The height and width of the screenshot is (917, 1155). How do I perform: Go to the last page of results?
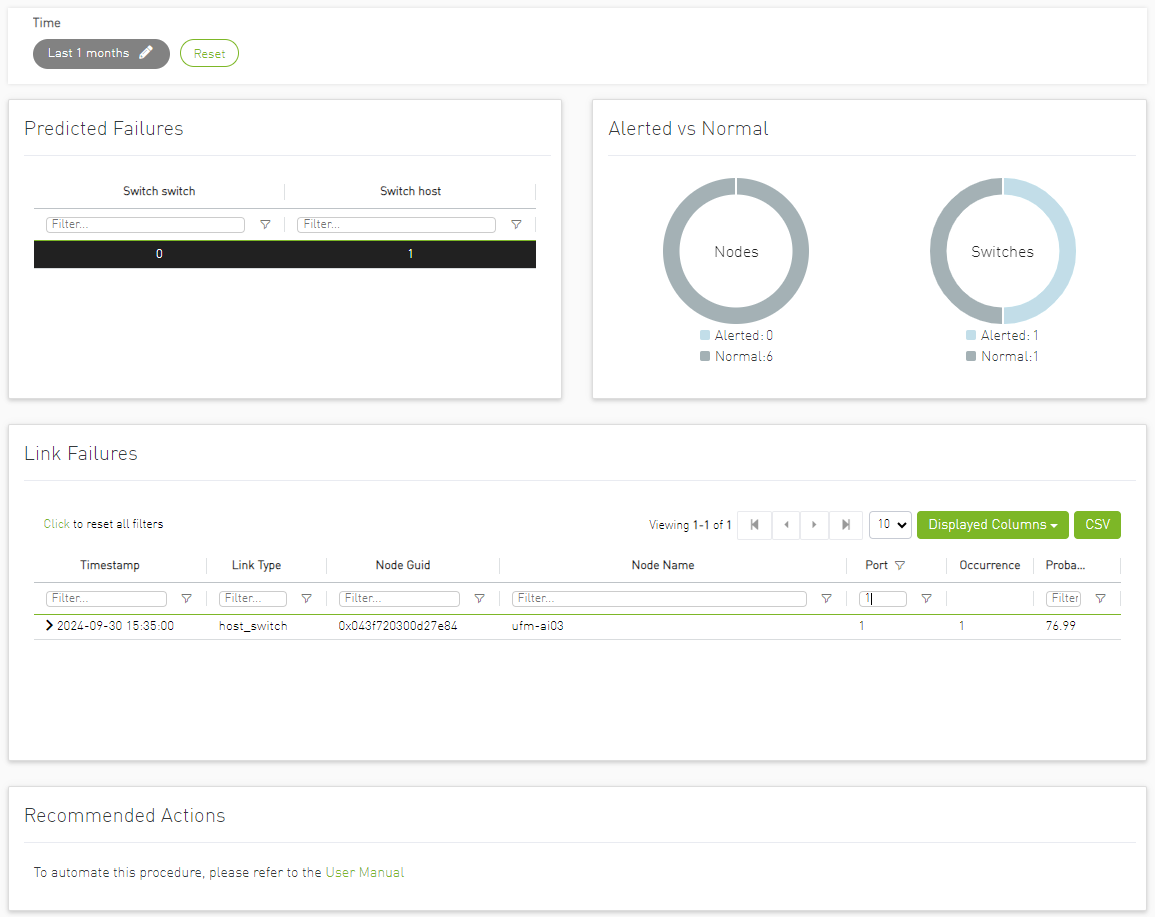(846, 525)
